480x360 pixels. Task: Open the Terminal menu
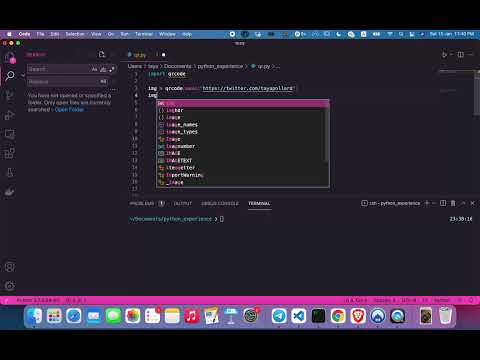pyautogui.click(x=144, y=34)
